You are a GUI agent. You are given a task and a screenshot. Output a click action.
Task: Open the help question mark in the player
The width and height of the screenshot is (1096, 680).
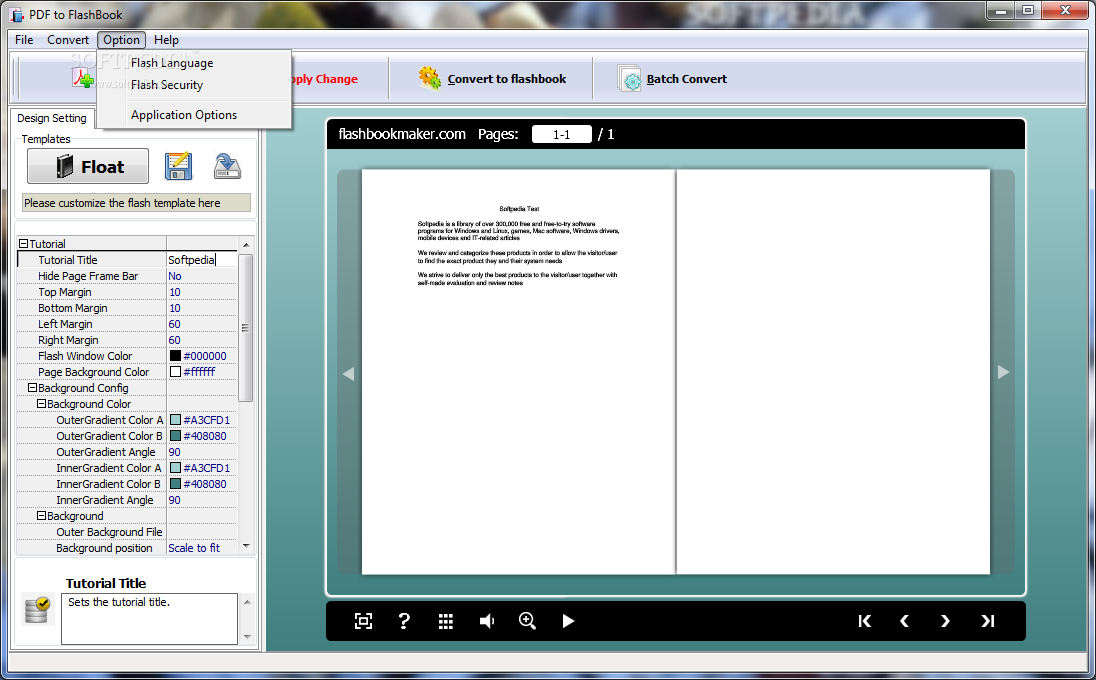click(404, 621)
